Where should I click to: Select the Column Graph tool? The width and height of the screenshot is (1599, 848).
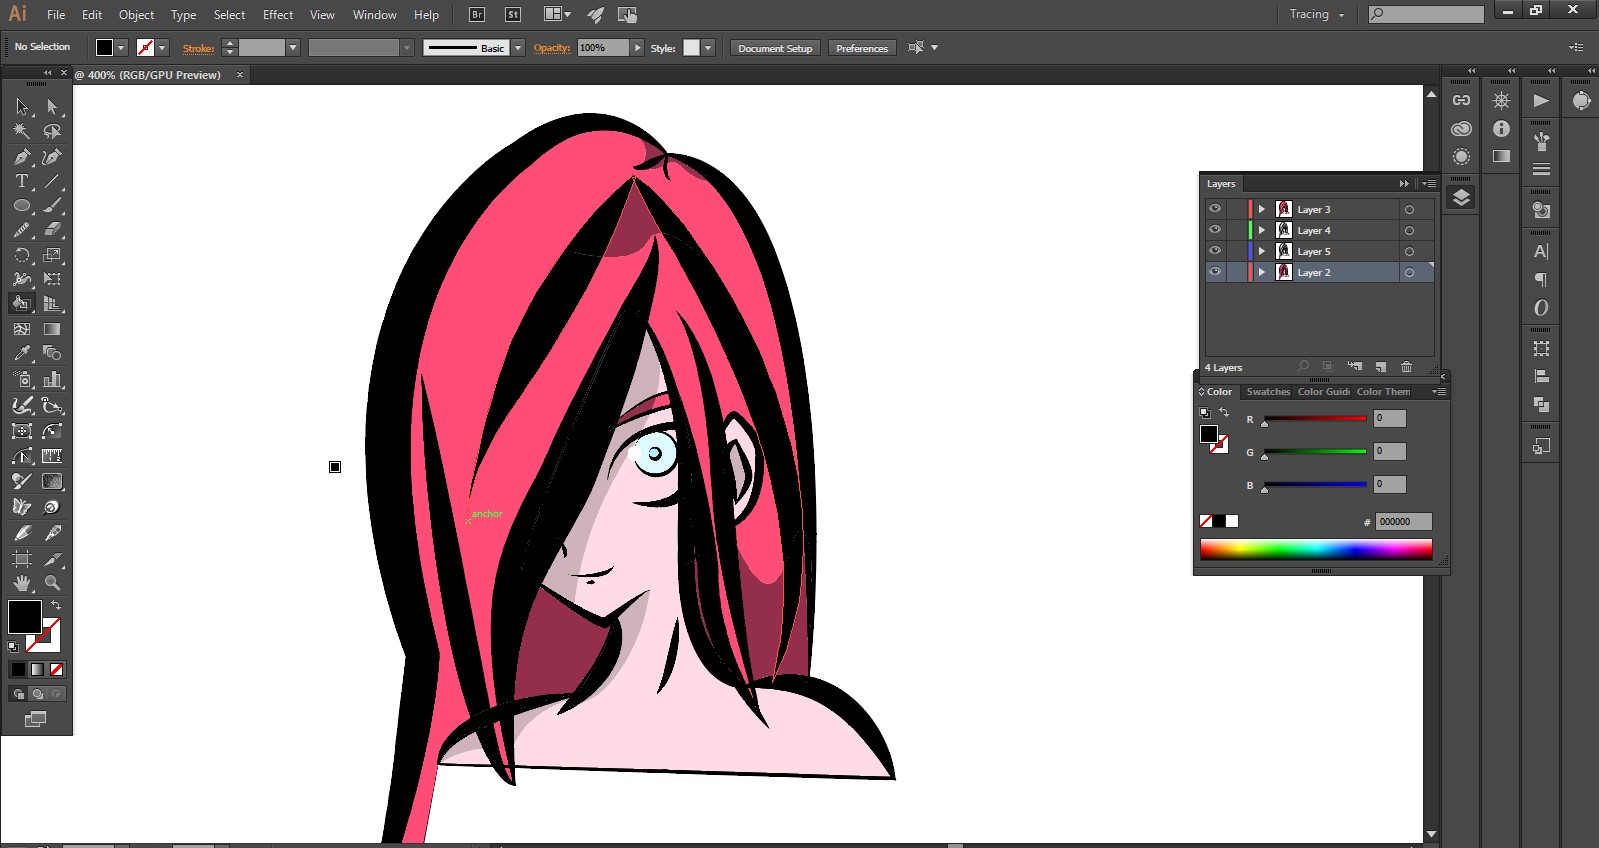52,379
